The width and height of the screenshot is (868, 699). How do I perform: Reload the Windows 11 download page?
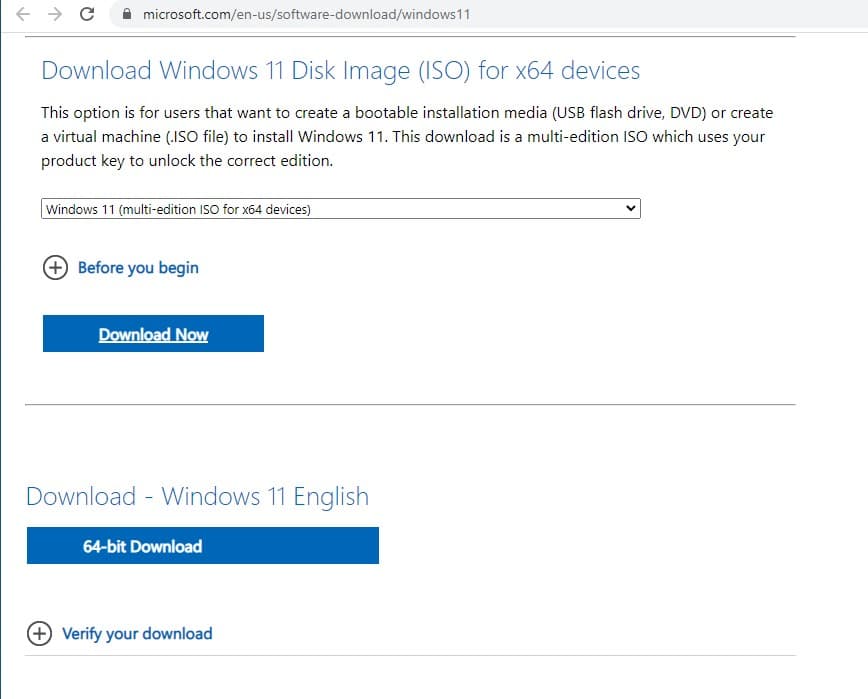tap(87, 14)
